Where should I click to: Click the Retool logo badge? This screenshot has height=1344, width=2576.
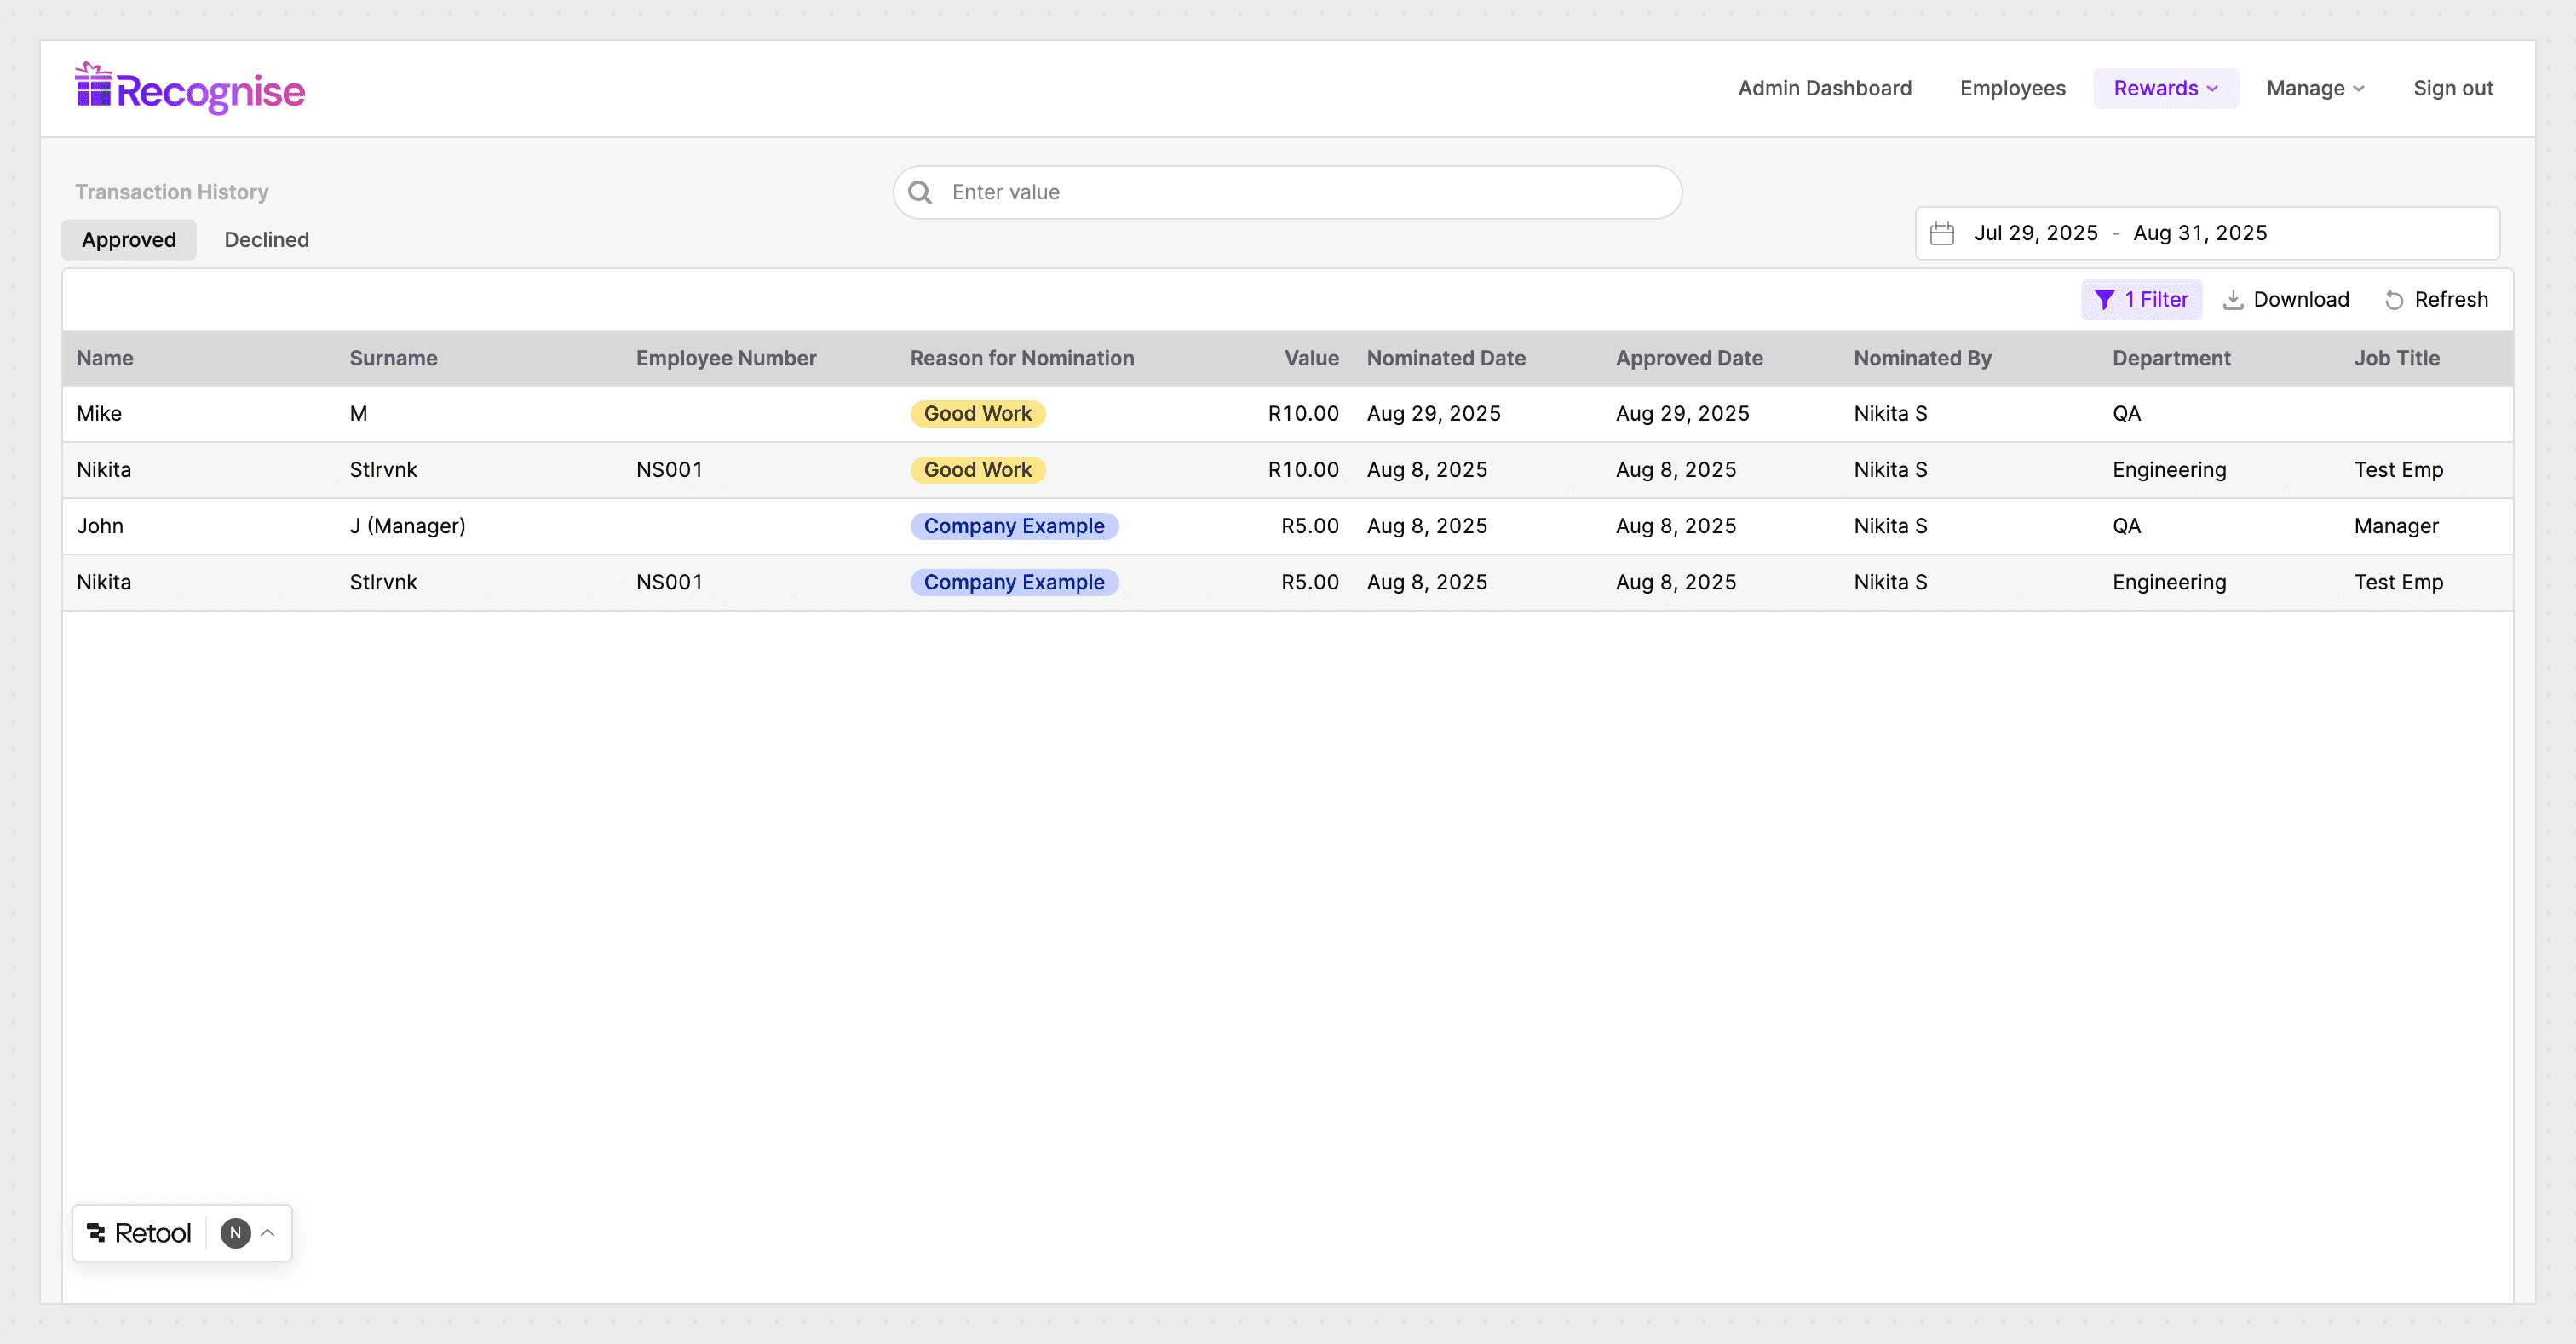click(x=139, y=1233)
